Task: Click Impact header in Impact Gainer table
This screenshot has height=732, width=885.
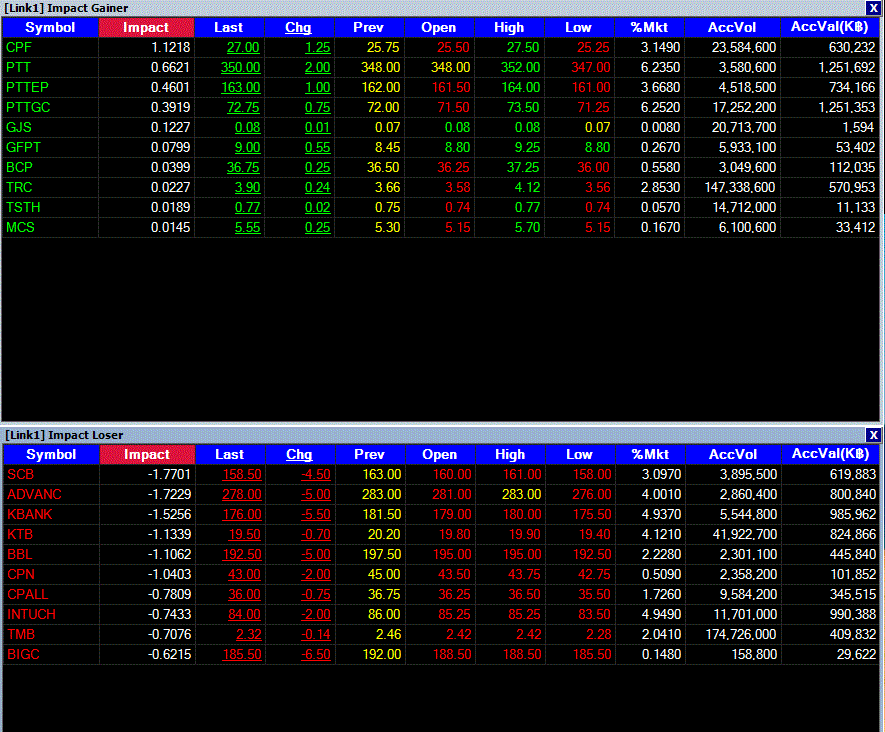Action: pyautogui.click(x=146, y=28)
